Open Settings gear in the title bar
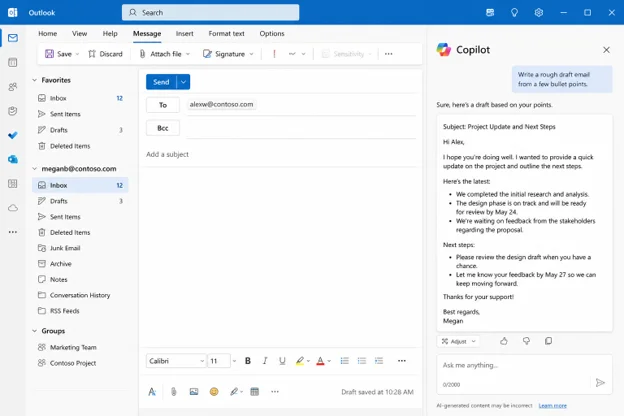The image size is (624, 416). (538, 13)
